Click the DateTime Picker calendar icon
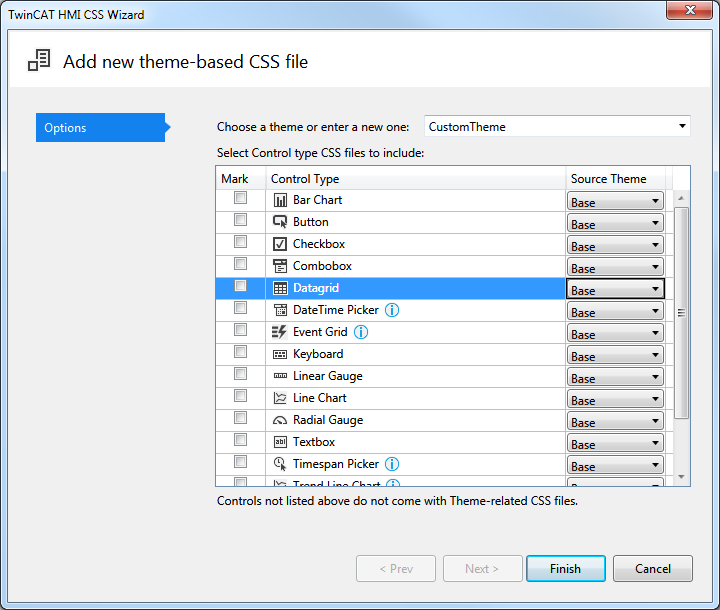This screenshot has height=610, width=720. coord(280,310)
